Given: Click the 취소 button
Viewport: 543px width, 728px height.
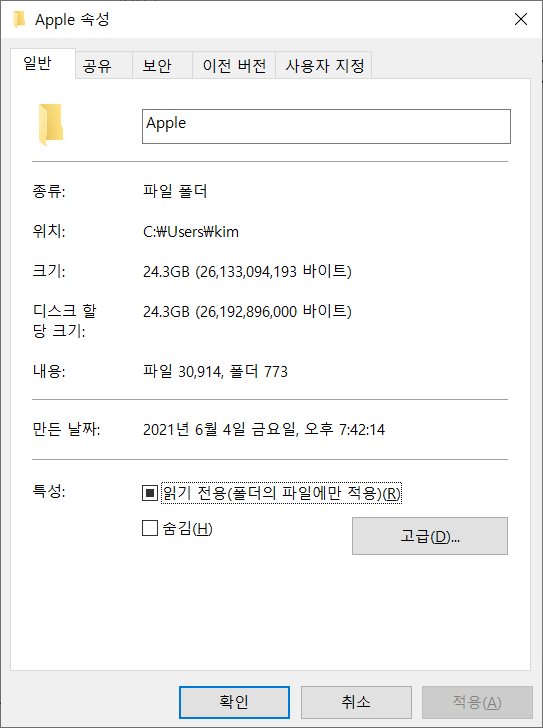Looking at the screenshot, I should [356, 702].
